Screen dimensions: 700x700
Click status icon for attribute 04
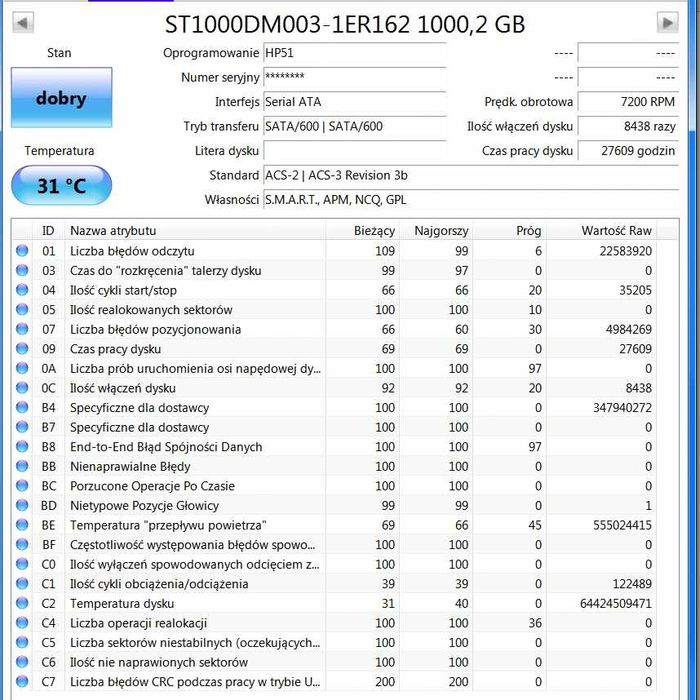point(22,290)
